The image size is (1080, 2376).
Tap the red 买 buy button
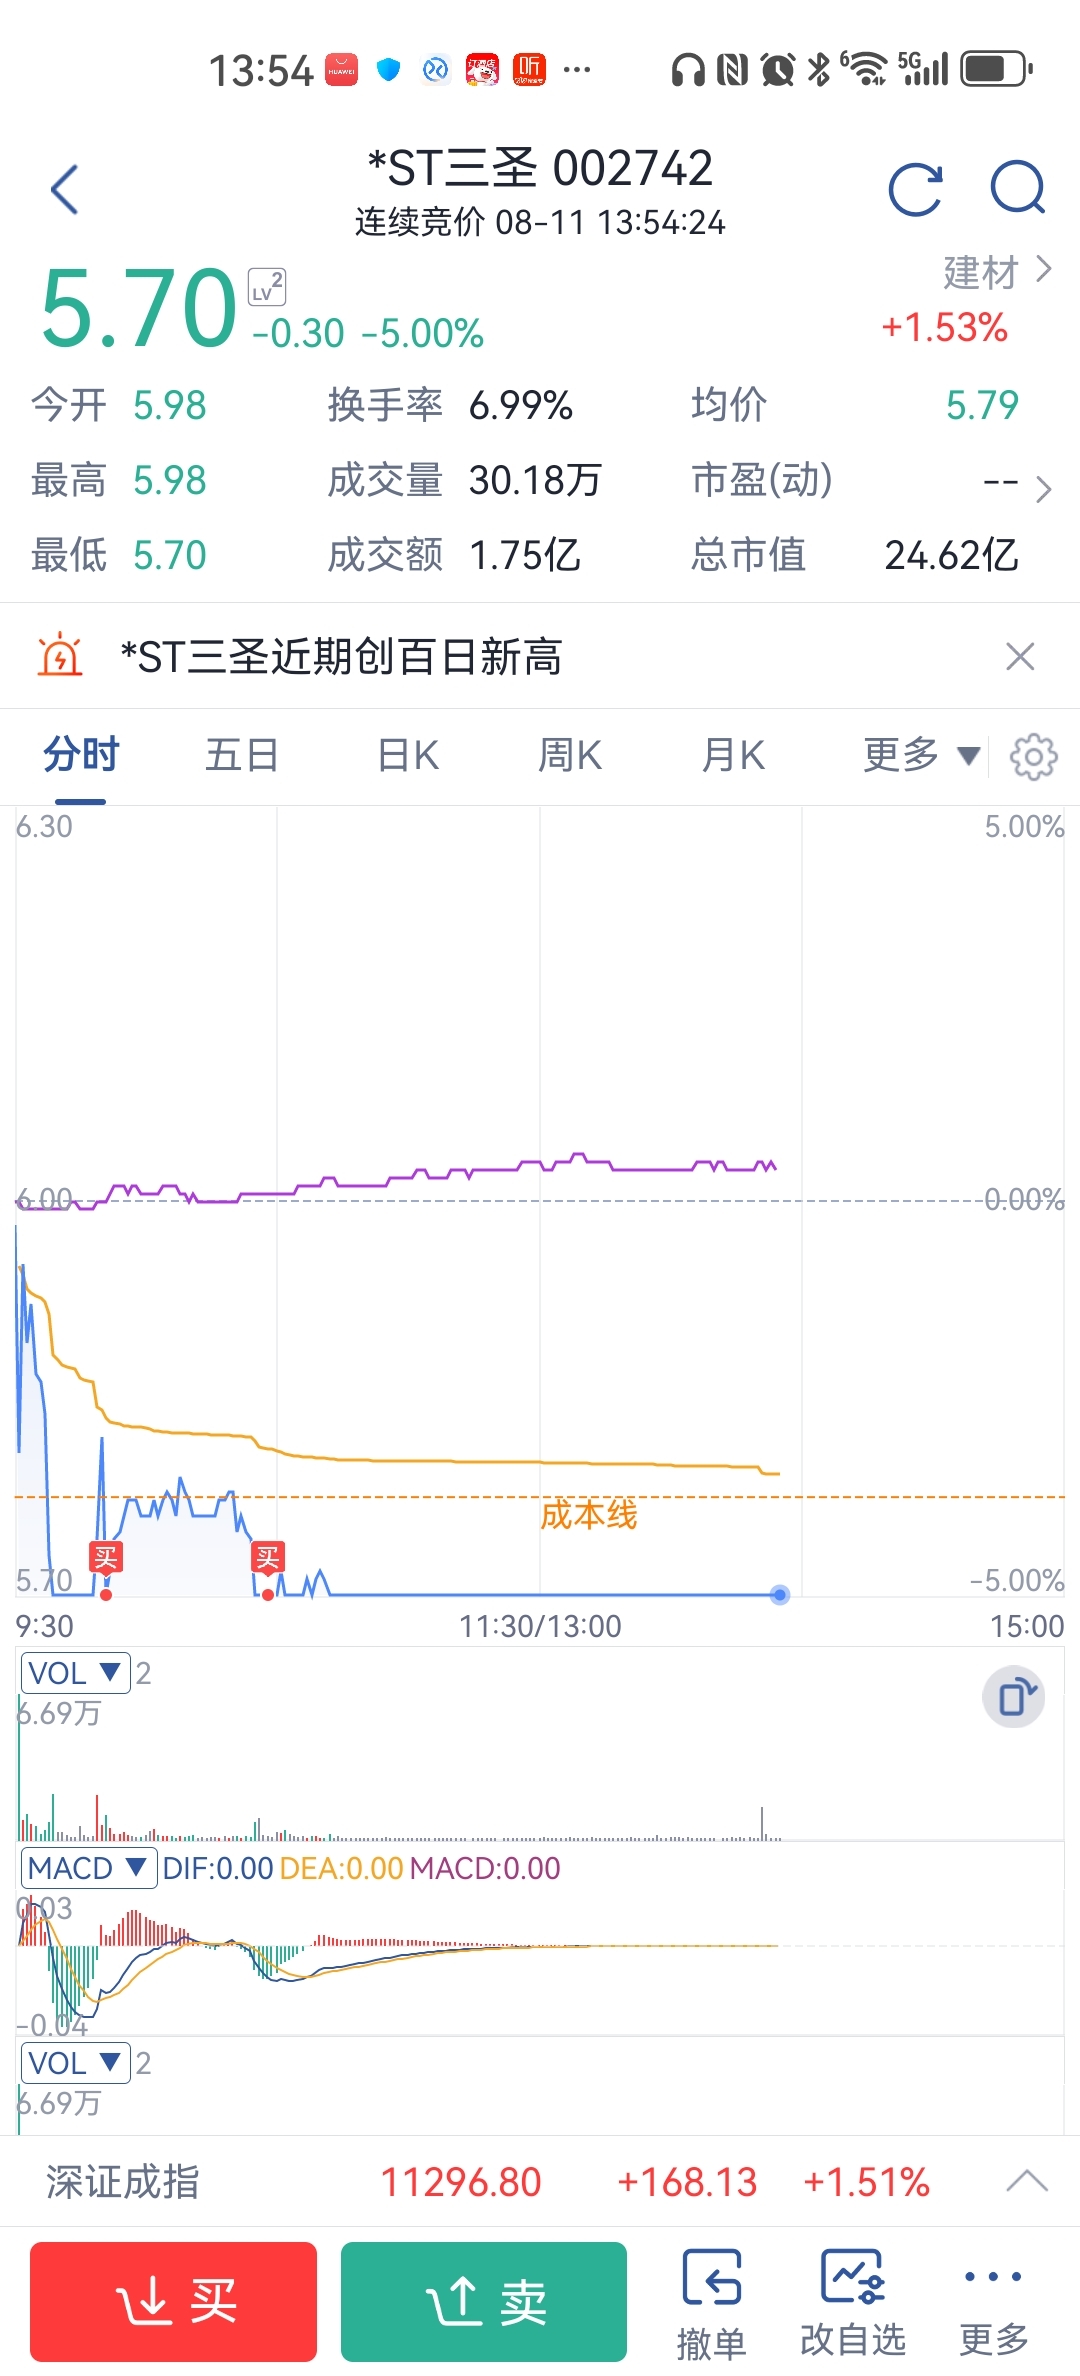(x=173, y=2301)
